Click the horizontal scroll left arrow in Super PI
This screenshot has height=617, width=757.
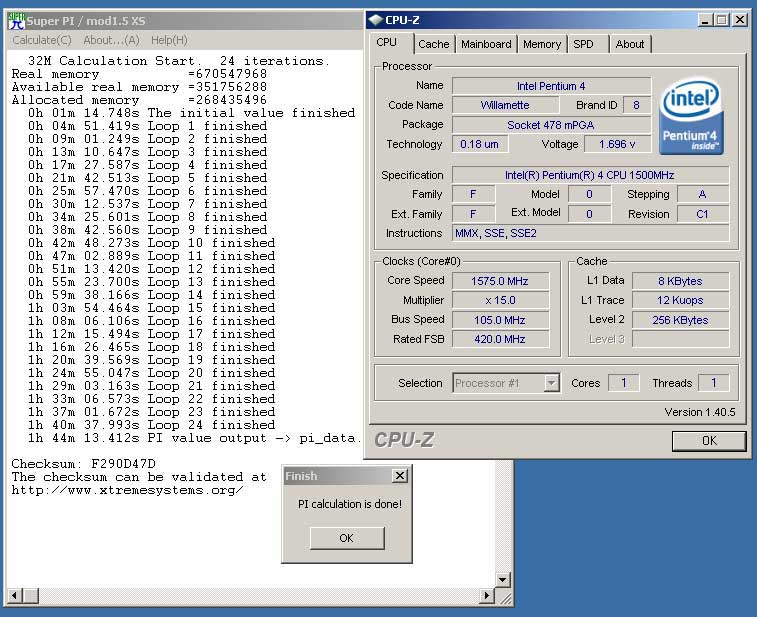coord(14,596)
